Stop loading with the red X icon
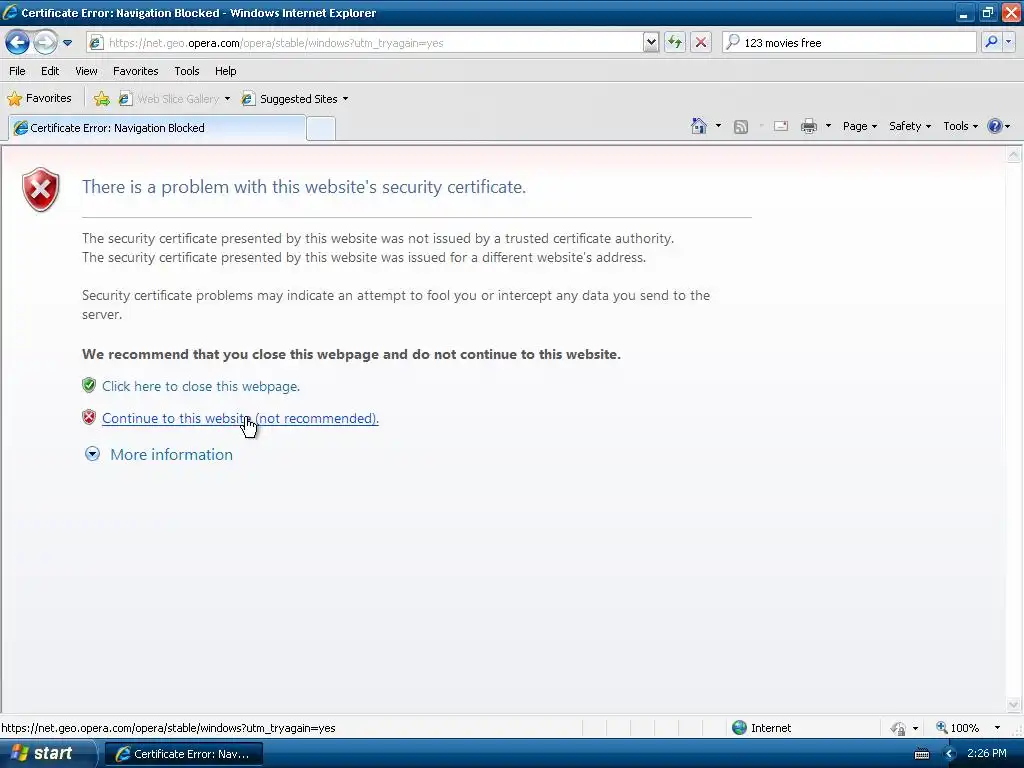The image size is (1024, 768). click(x=701, y=43)
